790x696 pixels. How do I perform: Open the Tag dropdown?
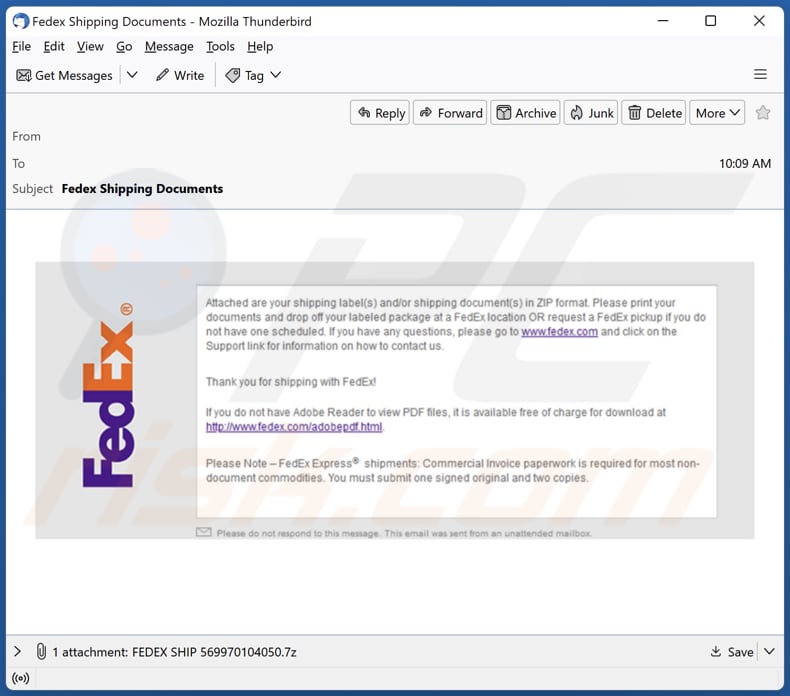coord(253,76)
